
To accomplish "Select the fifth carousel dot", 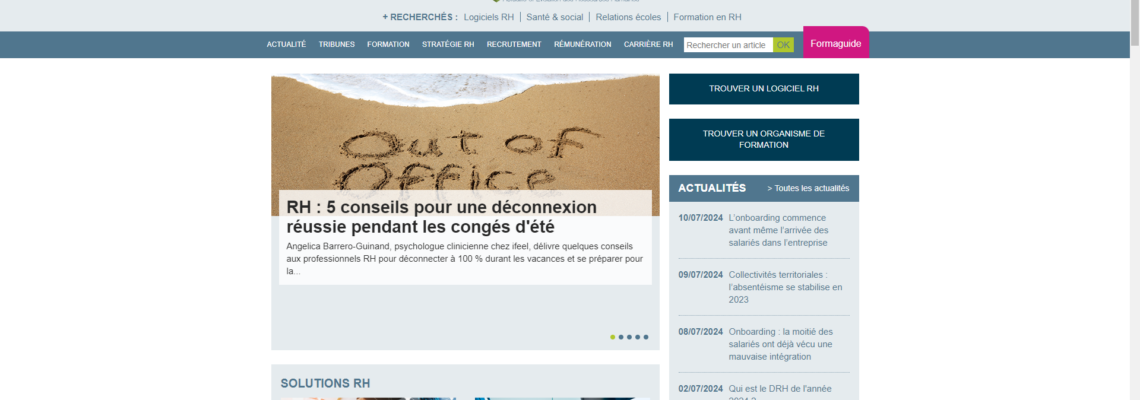I will tap(646, 337).
